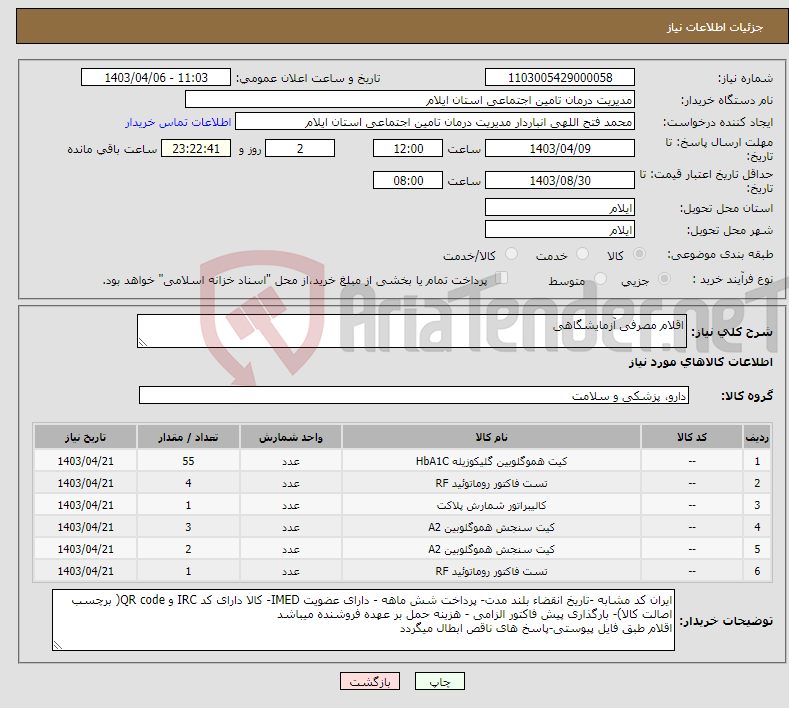
Task: Click row 4 item کیت سنجش هموگلوبین A2
Action: 491,527
